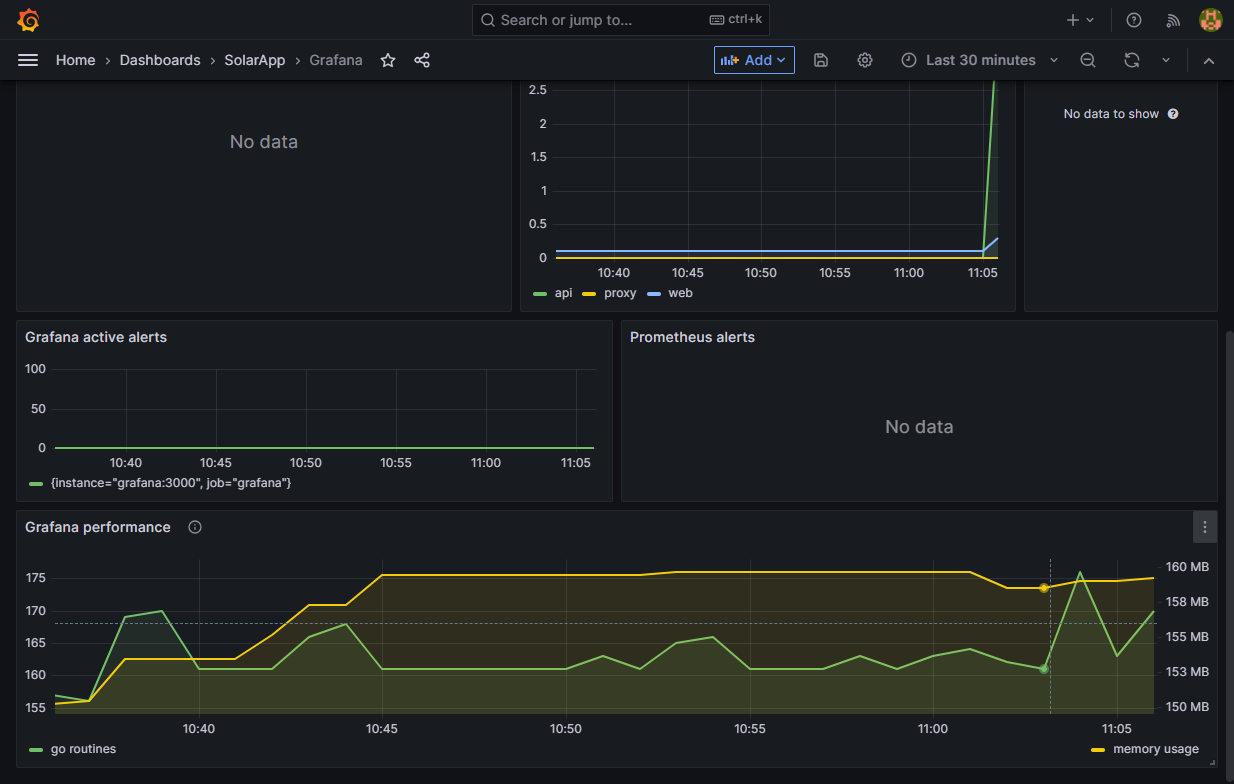
Task: Collapse top toolbar with chevron up
Action: 1209,60
